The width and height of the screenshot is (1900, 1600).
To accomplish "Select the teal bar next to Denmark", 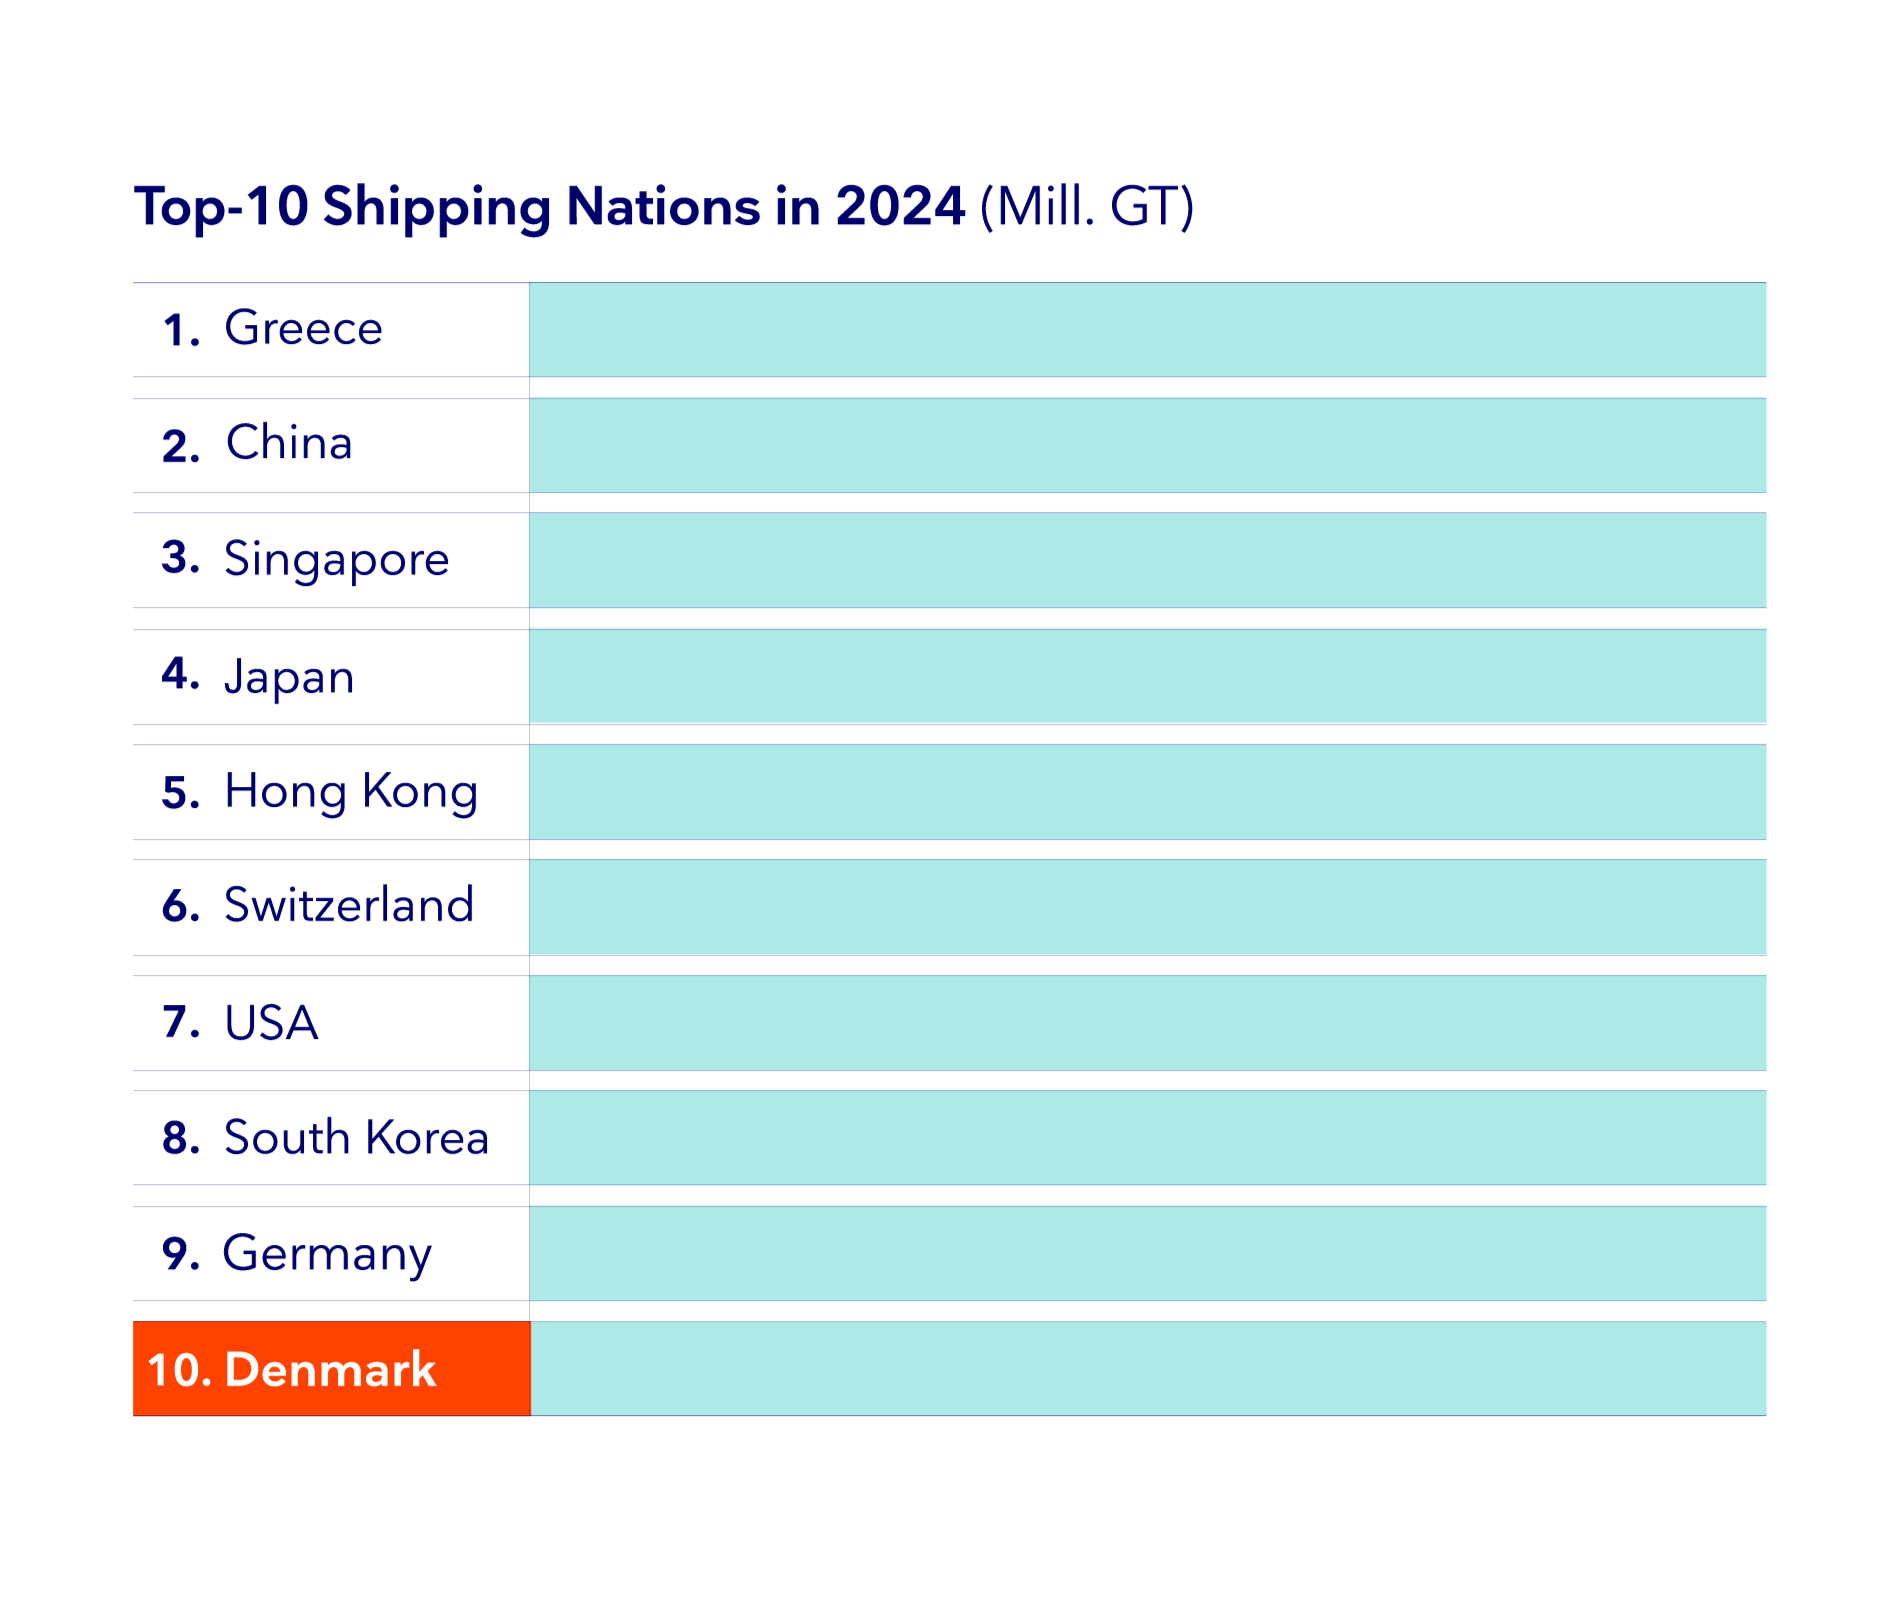I will (x=1147, y=1369).
